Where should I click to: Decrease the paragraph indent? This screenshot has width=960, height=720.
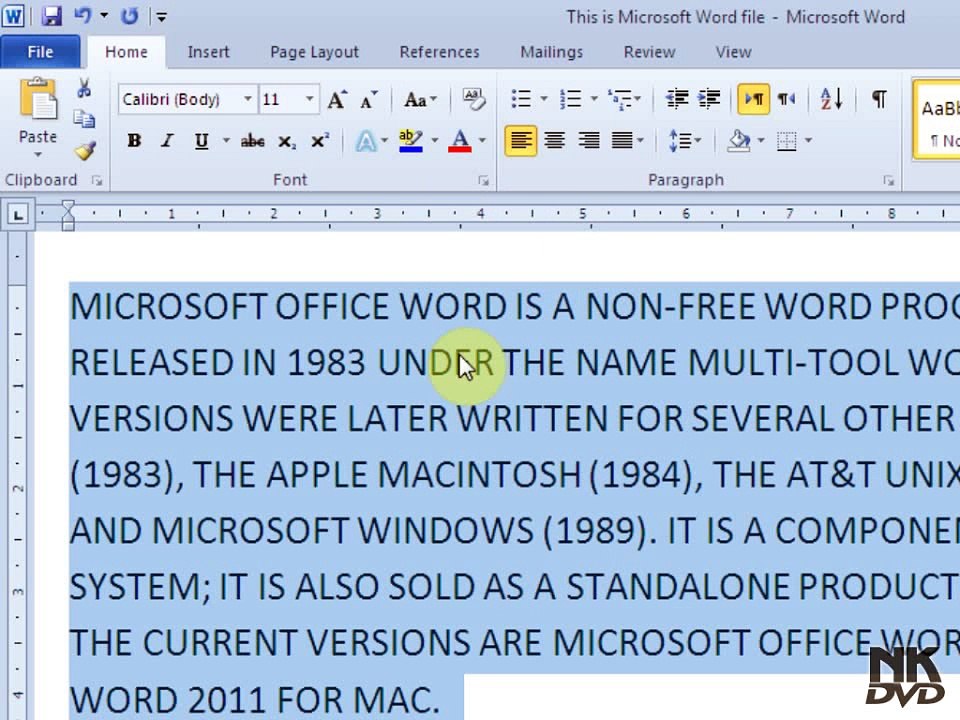(677, 99)
